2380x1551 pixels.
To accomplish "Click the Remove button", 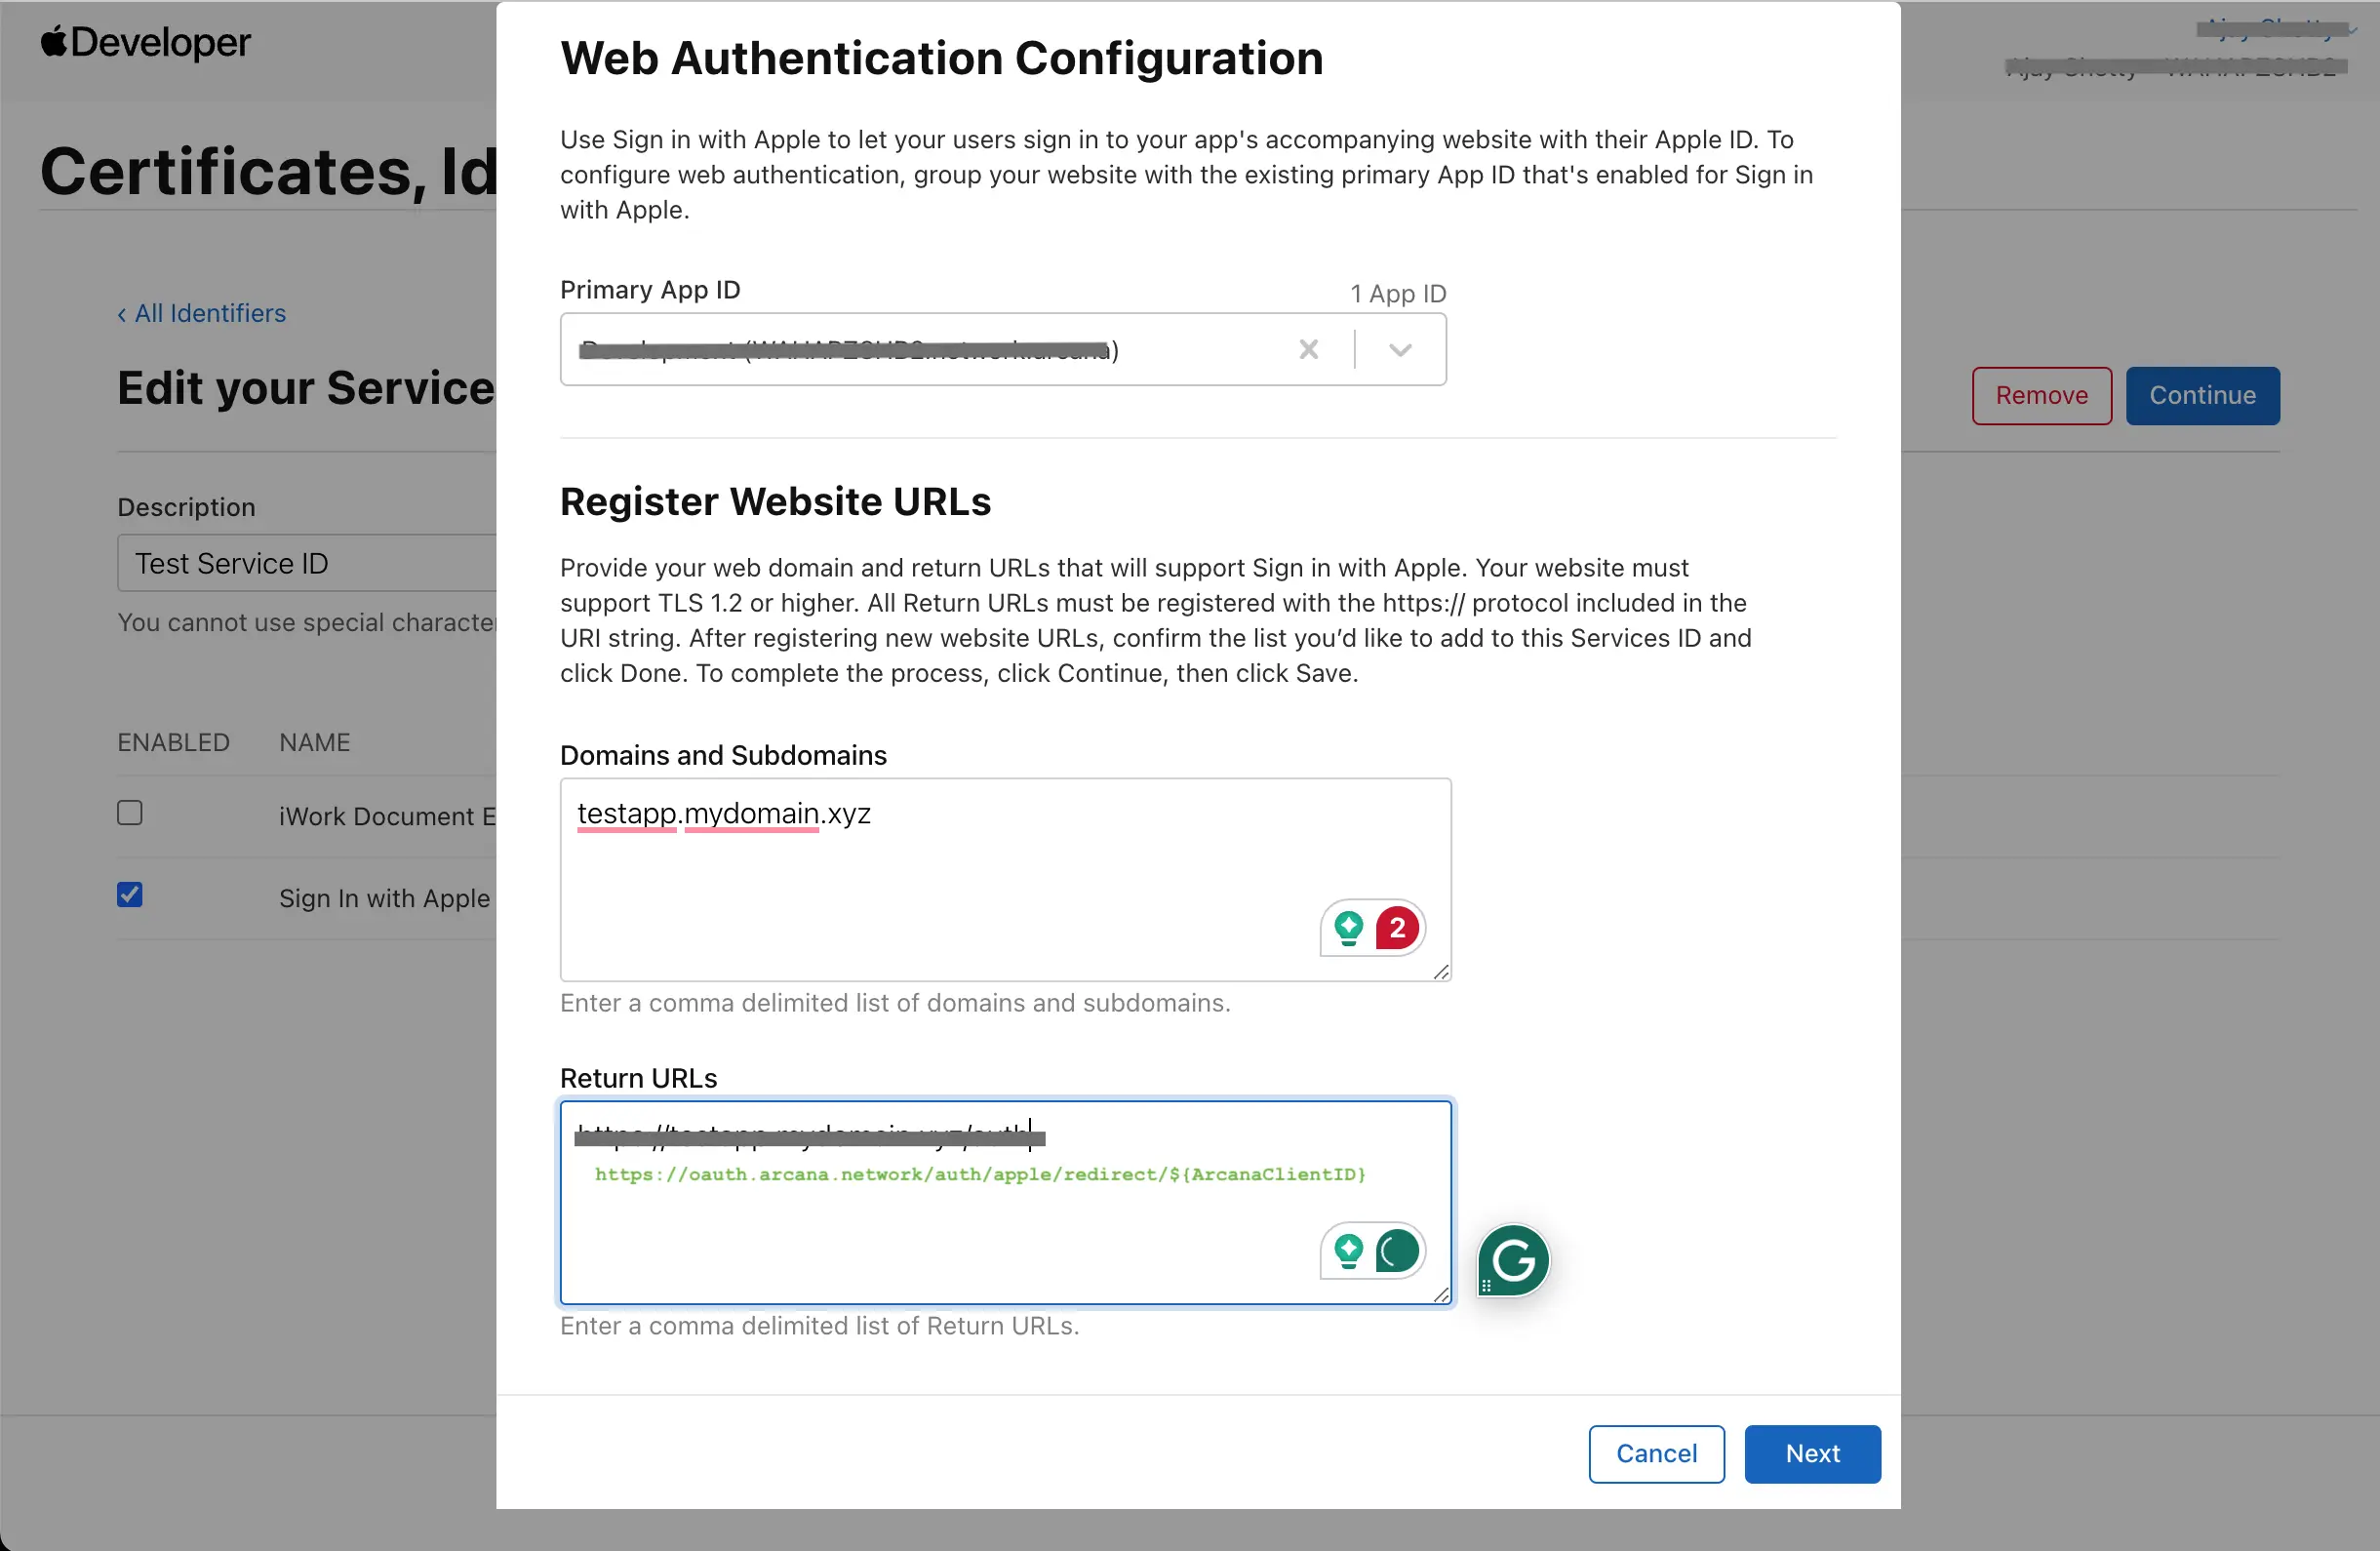I will tap(2041, 395).
